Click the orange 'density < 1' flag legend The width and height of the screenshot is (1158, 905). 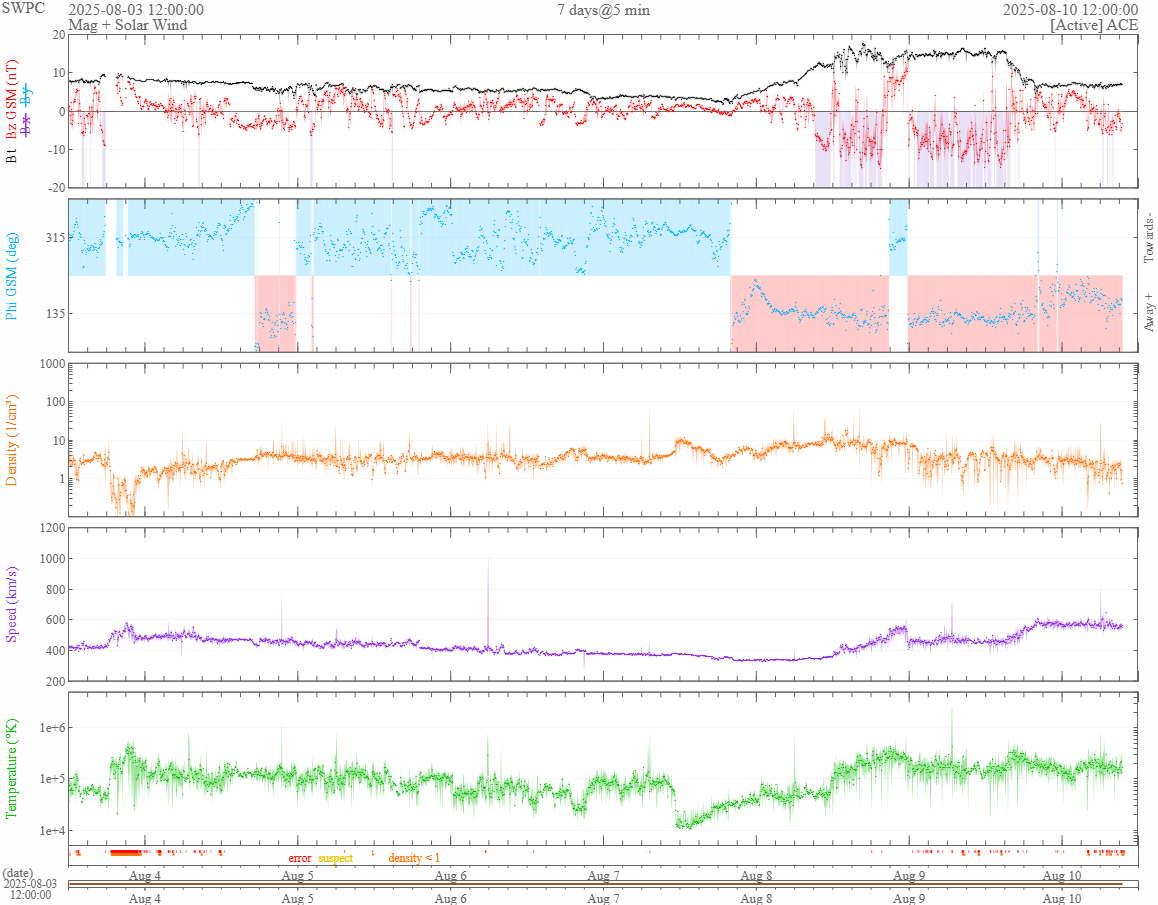coord(414,858)
